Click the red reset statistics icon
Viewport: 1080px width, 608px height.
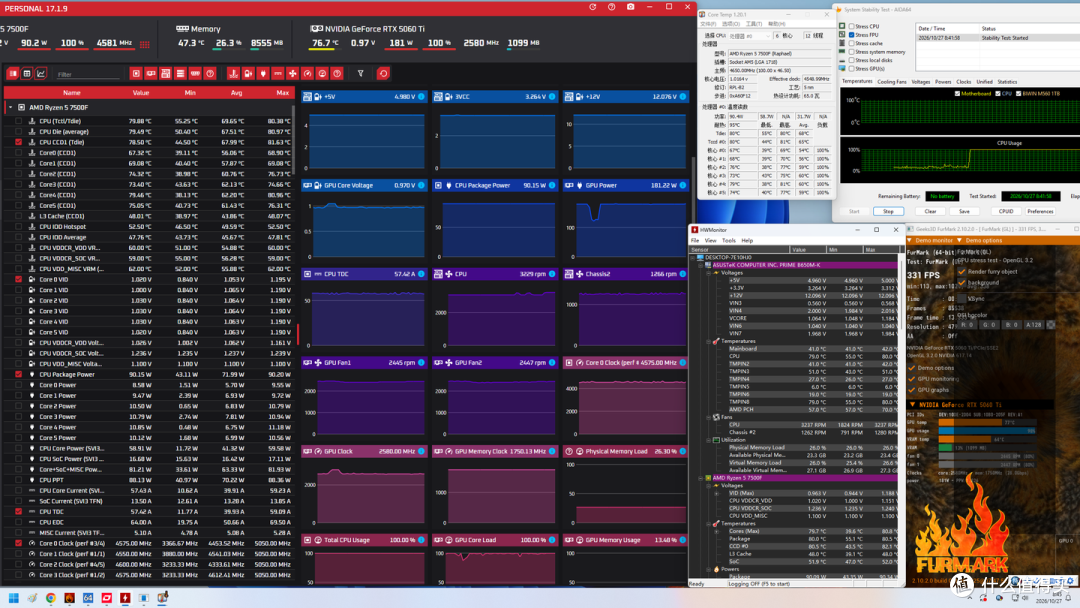coord(384,74)
